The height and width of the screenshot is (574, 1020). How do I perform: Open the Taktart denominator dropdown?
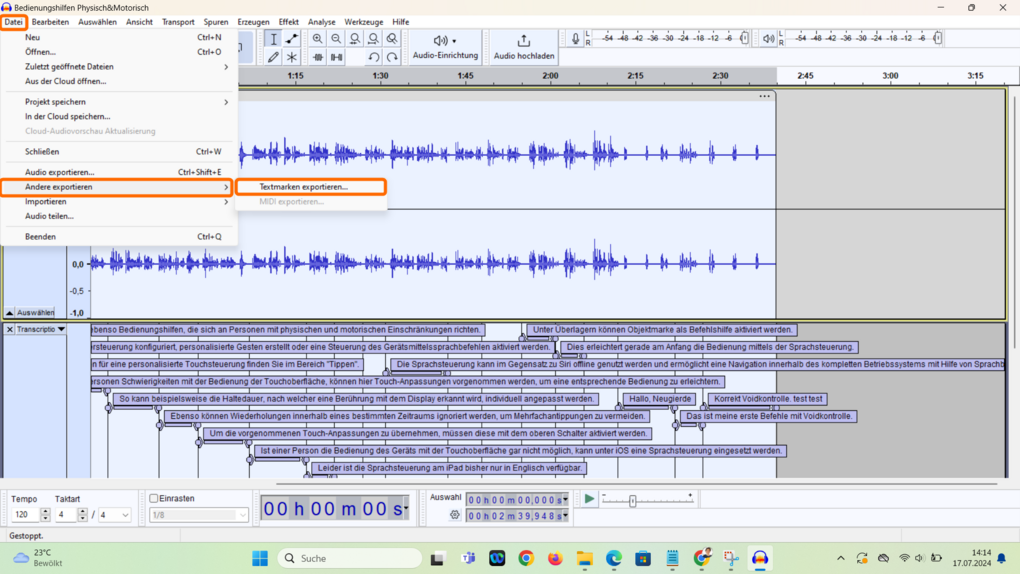point(114,515)
